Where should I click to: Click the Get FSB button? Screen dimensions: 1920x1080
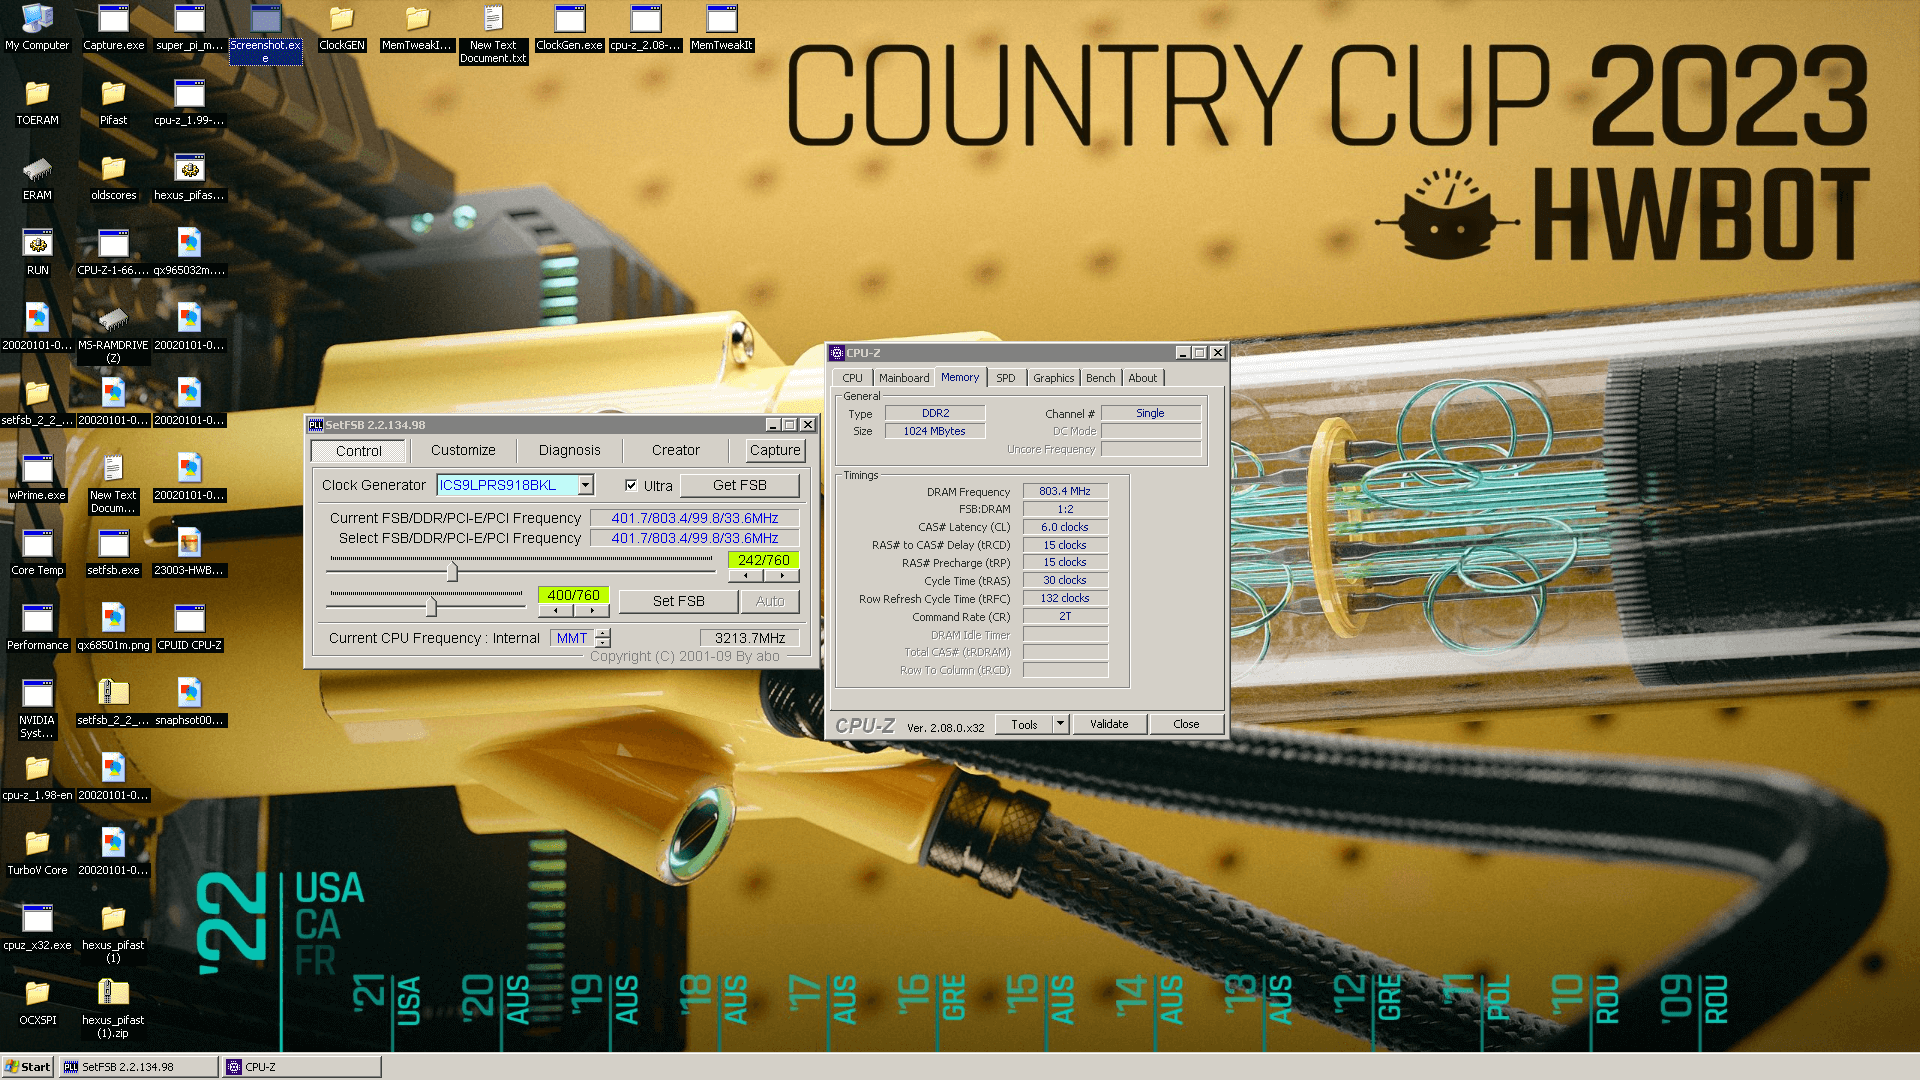tap(739, 485)
